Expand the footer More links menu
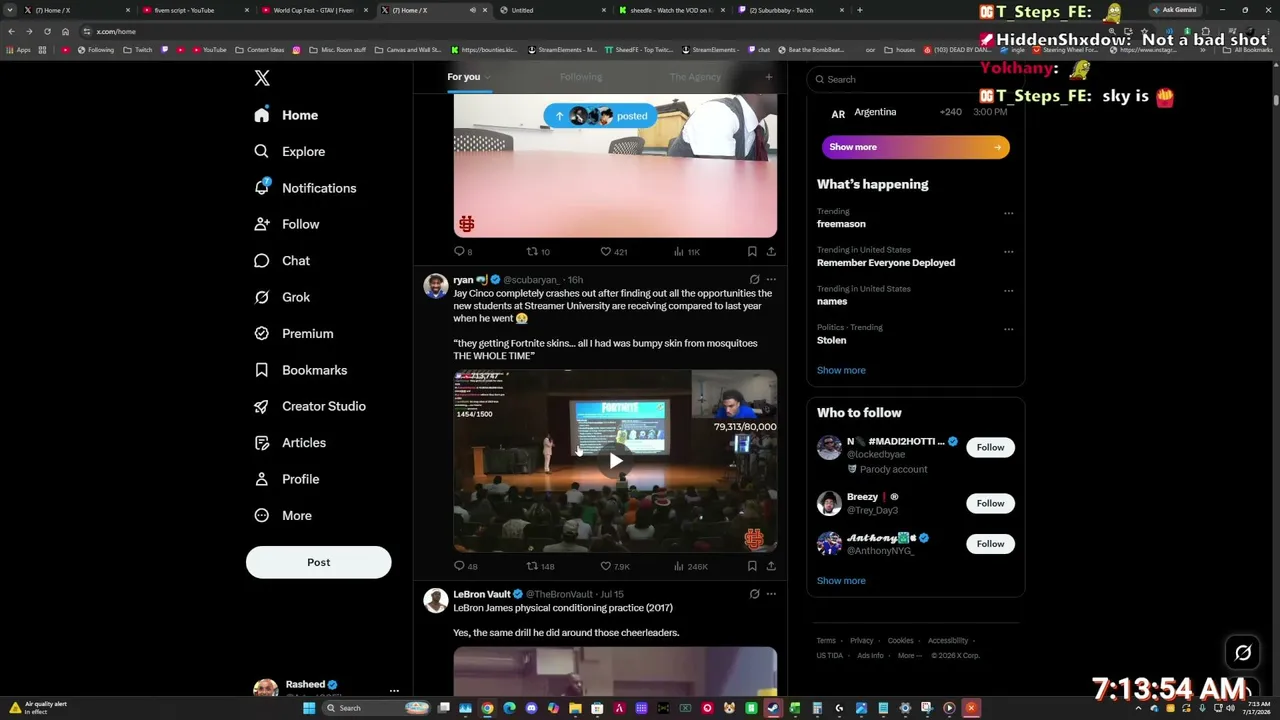 tap(908, 656)
